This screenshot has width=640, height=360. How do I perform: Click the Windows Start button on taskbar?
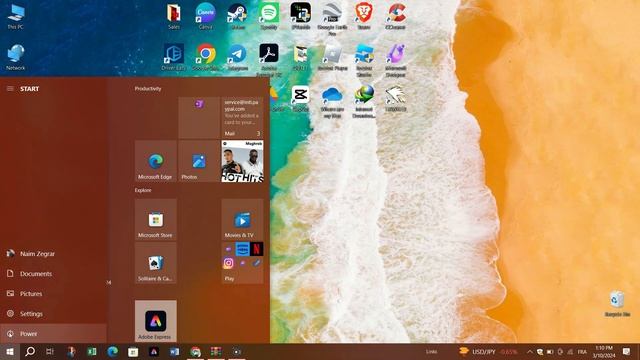10,351
